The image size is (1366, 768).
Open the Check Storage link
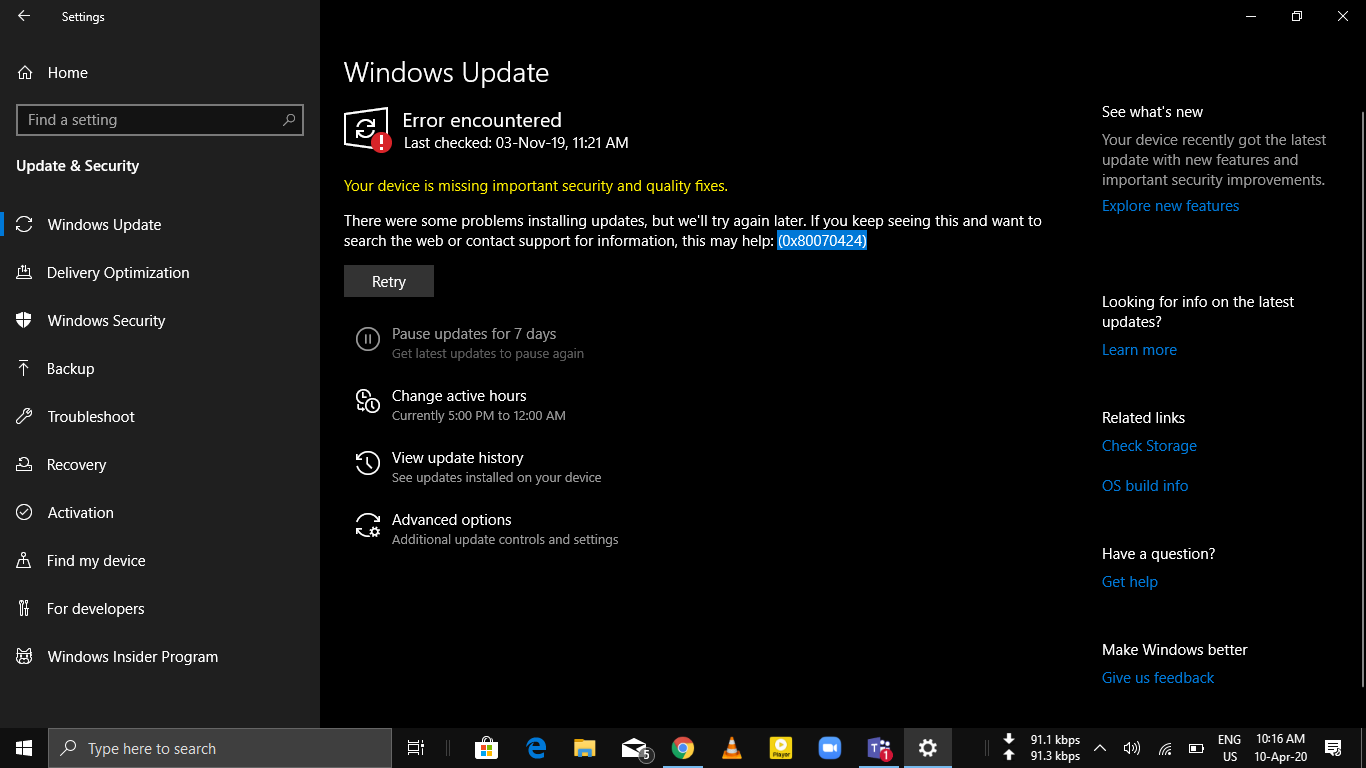[x=1149, y=445]
